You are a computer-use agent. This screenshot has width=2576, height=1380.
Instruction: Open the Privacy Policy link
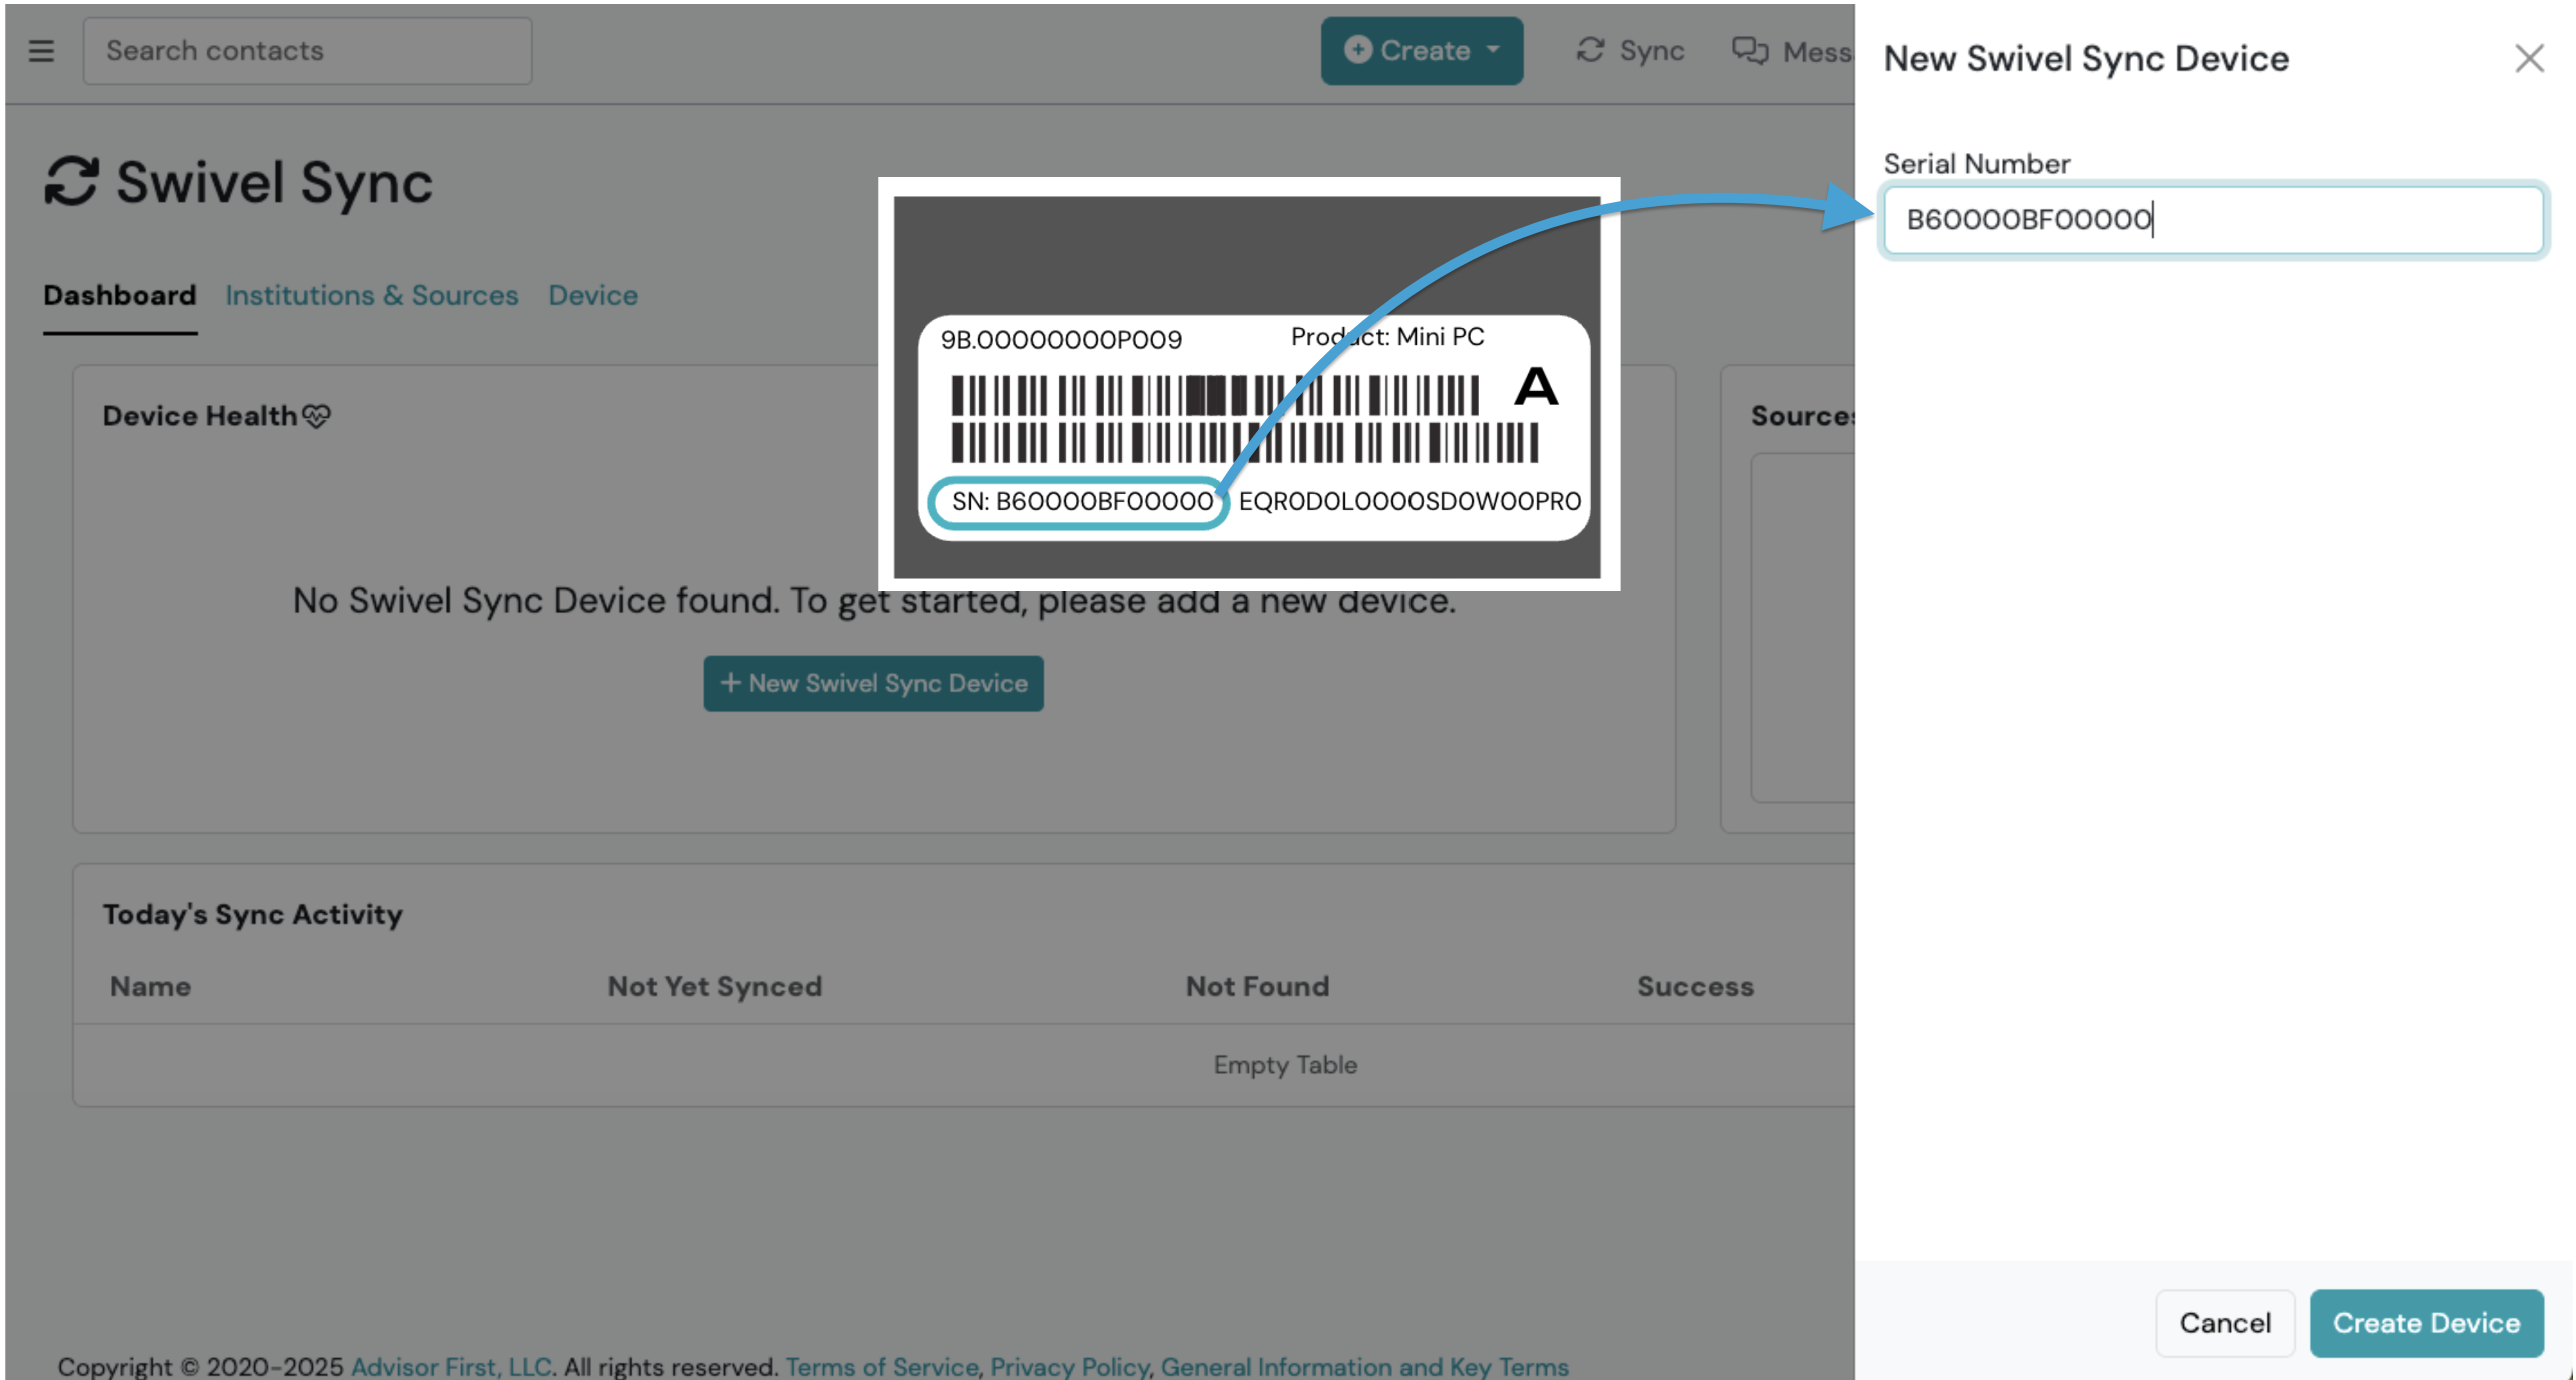coord(1069,1366)
